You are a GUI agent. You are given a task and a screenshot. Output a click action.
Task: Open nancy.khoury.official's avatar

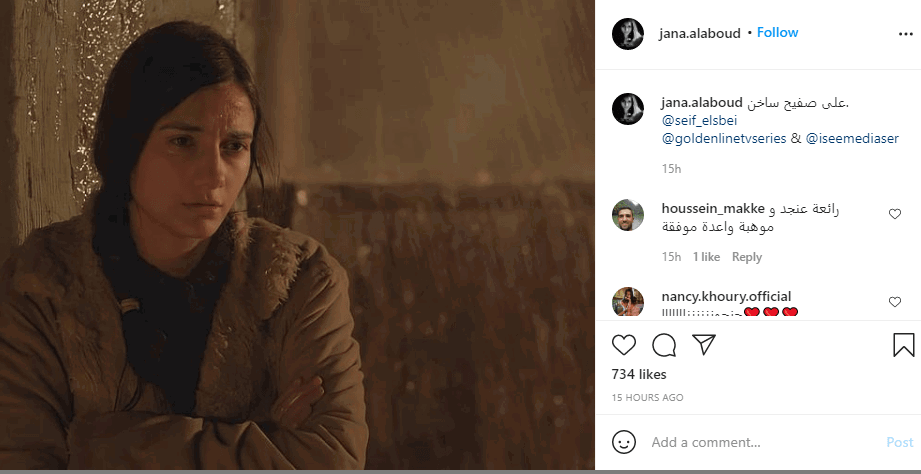(x=628, y=302)
